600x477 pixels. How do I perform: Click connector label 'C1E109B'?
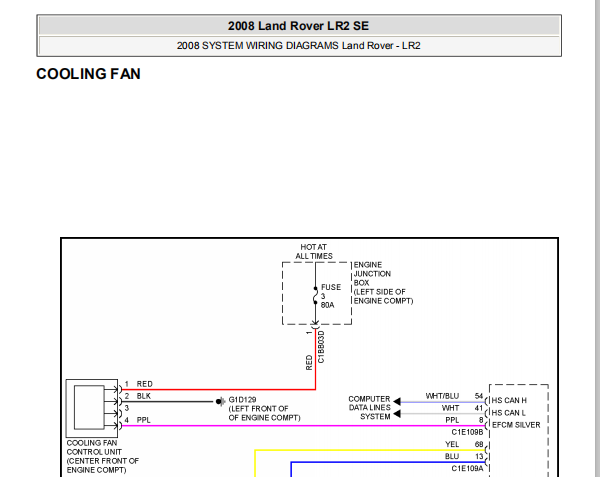point(467,432)
